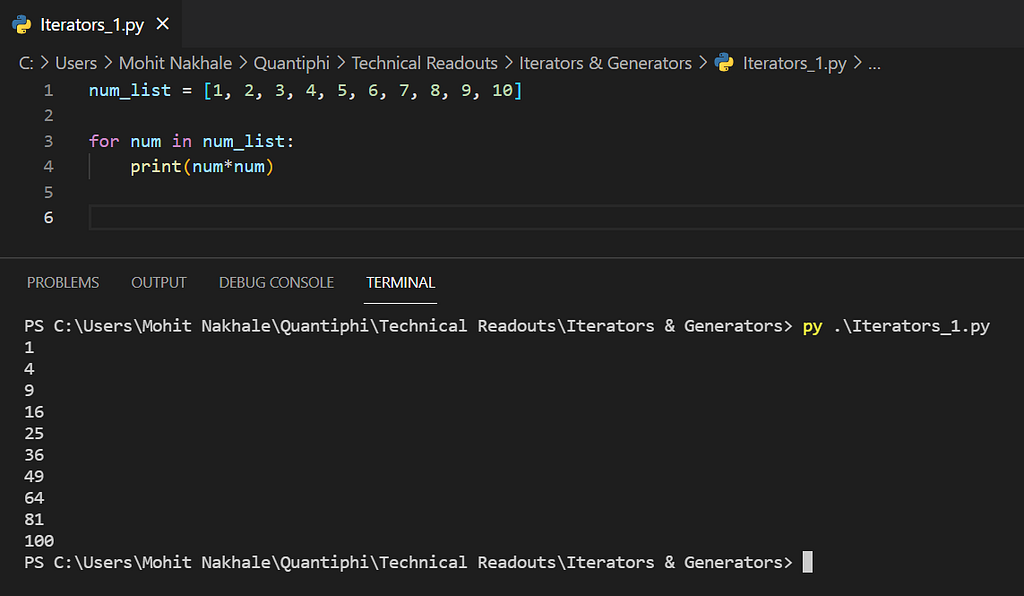Viewport: 1024px width, 596px height.
Task: Place cursor on empty line 6
Action: click(x=556, y=217)
